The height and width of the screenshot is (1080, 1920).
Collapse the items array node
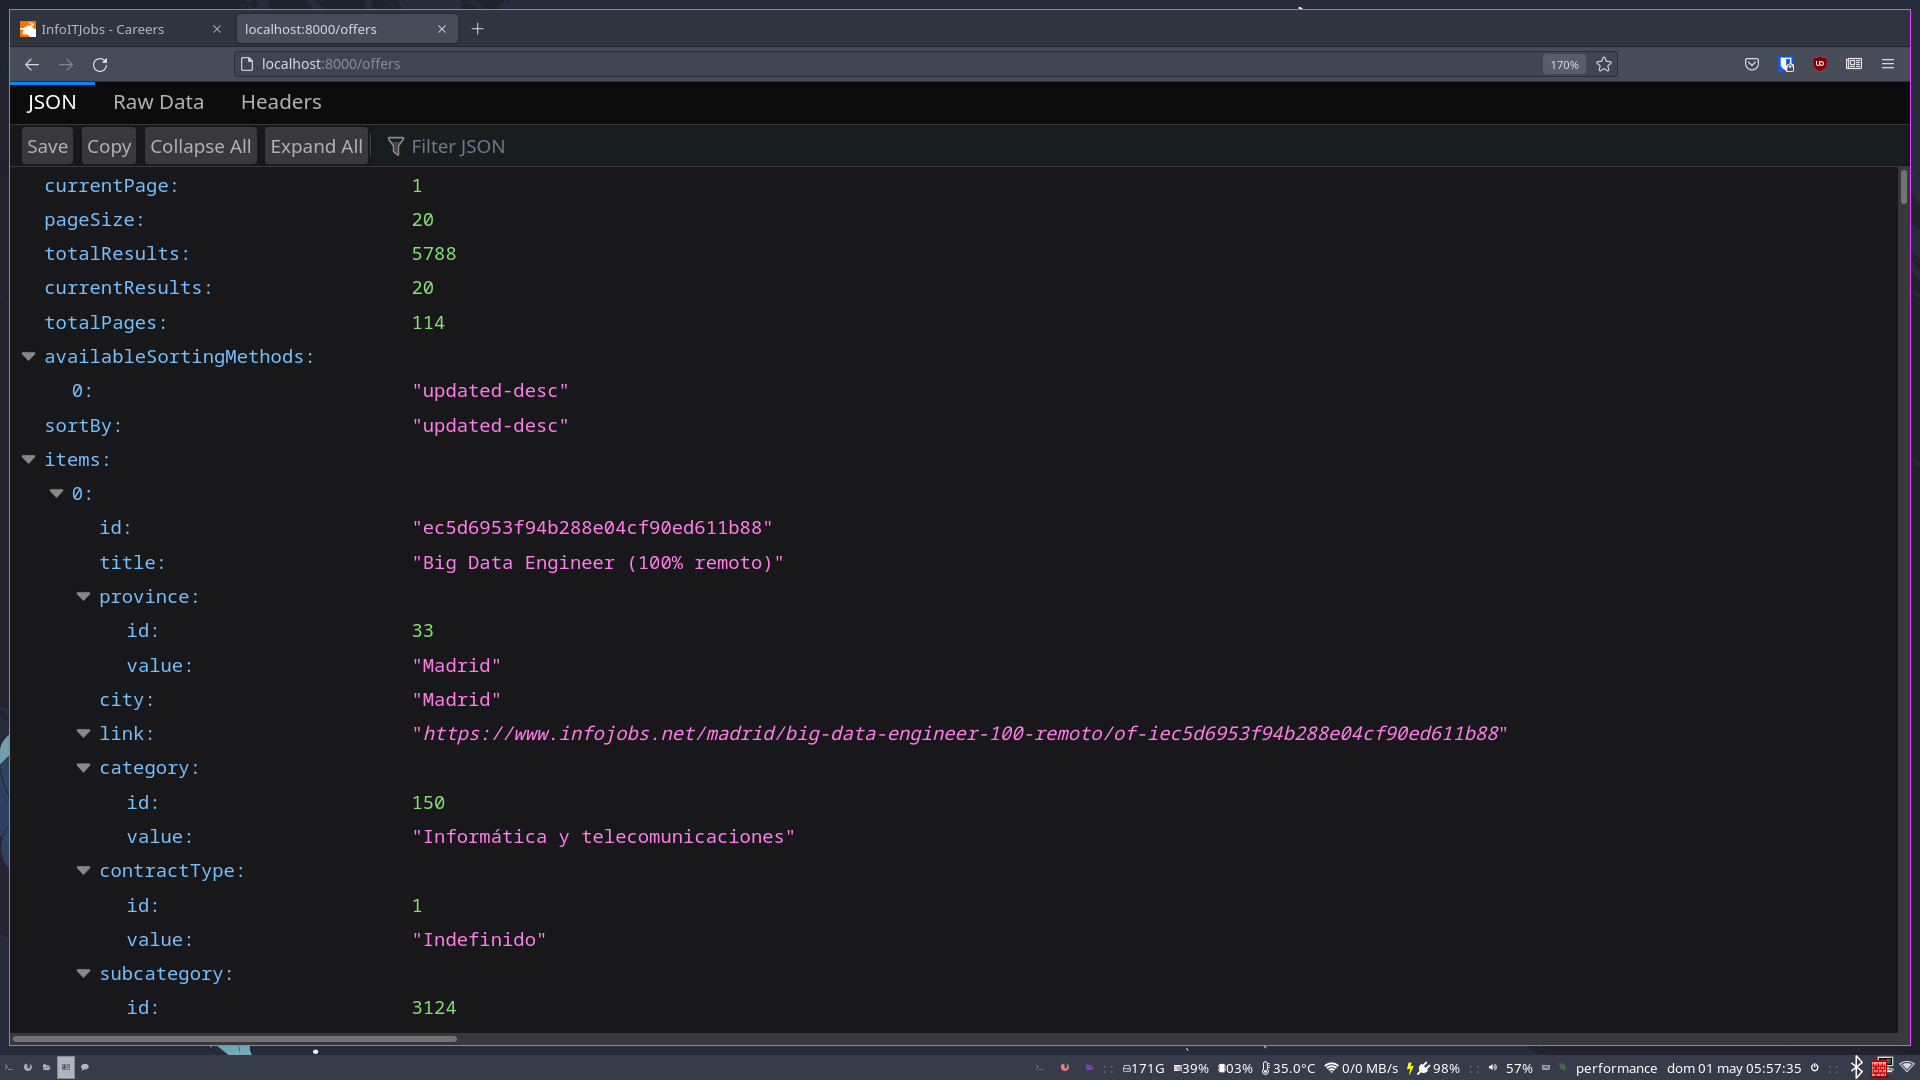29,460
